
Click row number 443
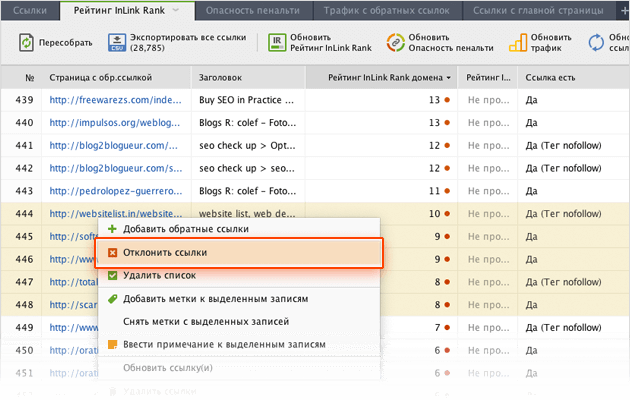[24, 191]
